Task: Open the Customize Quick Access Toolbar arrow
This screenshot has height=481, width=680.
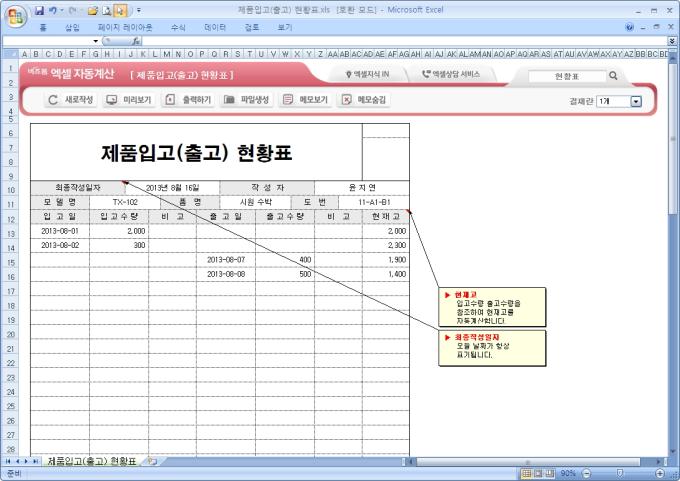Action: (x=139, y=10)
